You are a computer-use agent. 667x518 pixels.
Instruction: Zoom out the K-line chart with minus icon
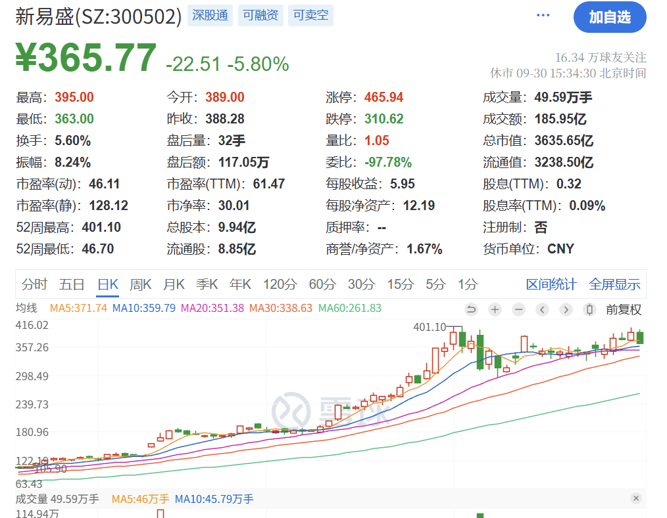point(520,309)
